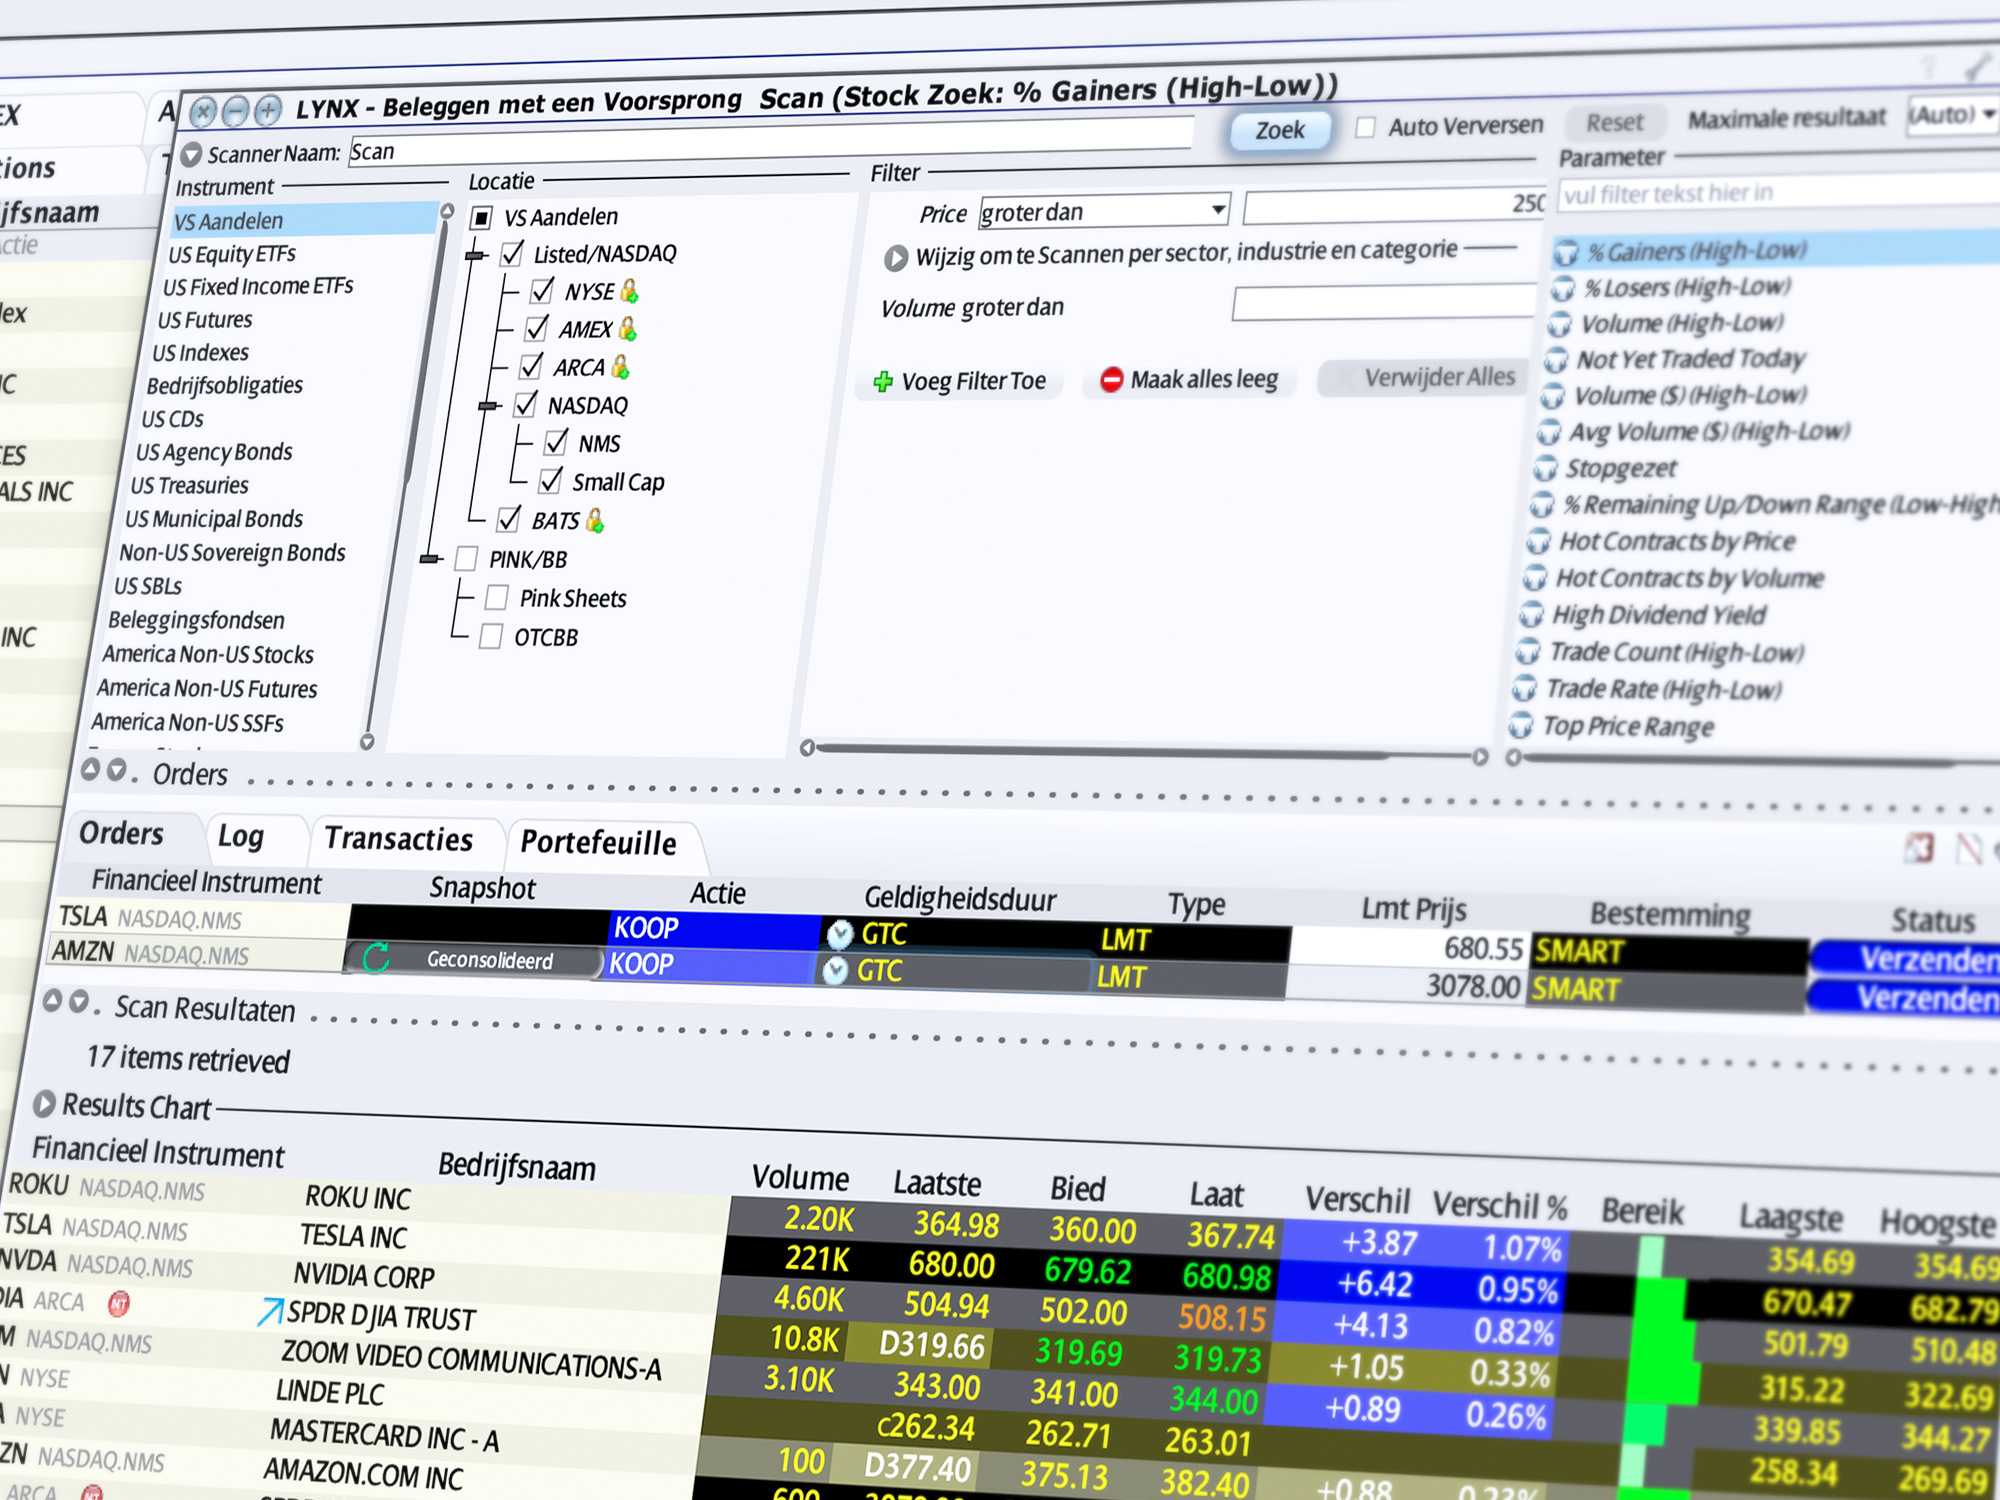Select US Futures in the instrument list

pos(204,320)
